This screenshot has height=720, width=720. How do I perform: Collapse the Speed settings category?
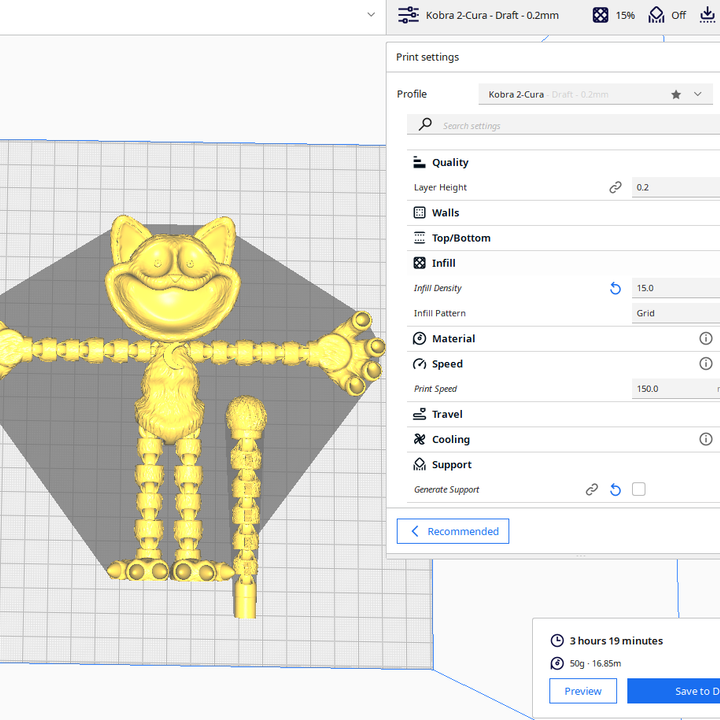563,364
